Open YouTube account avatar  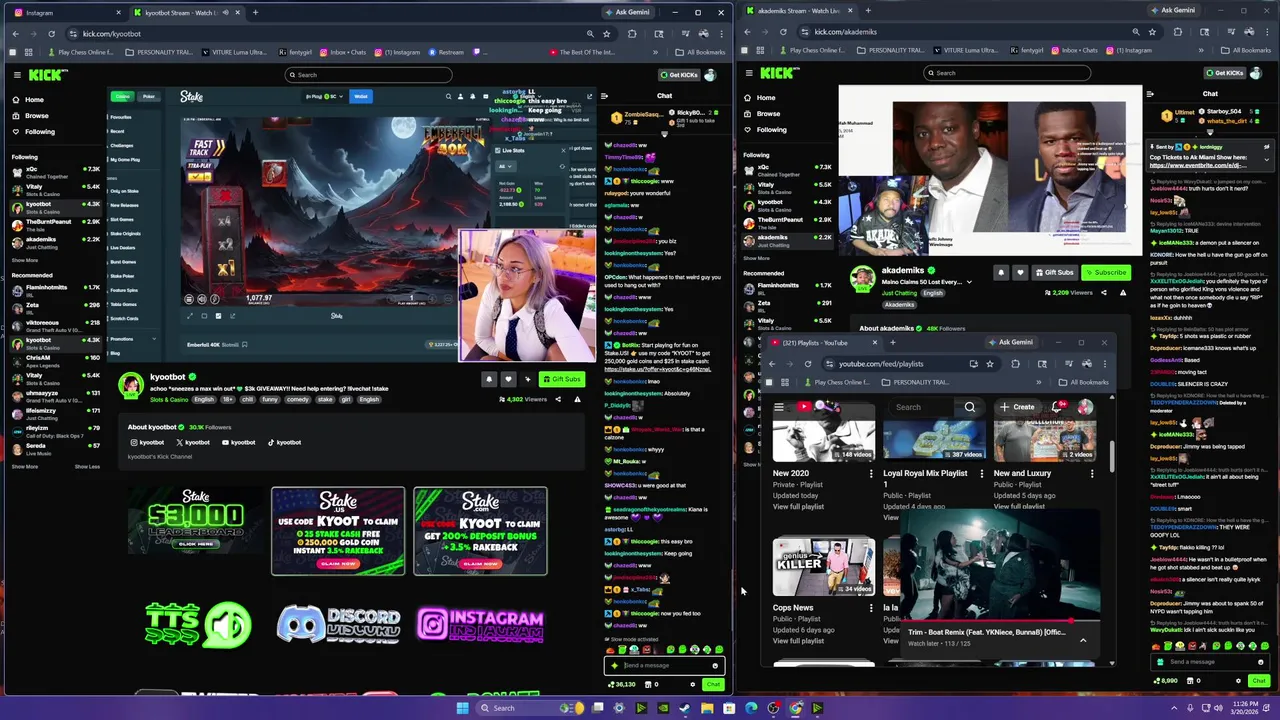pos(1085,407)
